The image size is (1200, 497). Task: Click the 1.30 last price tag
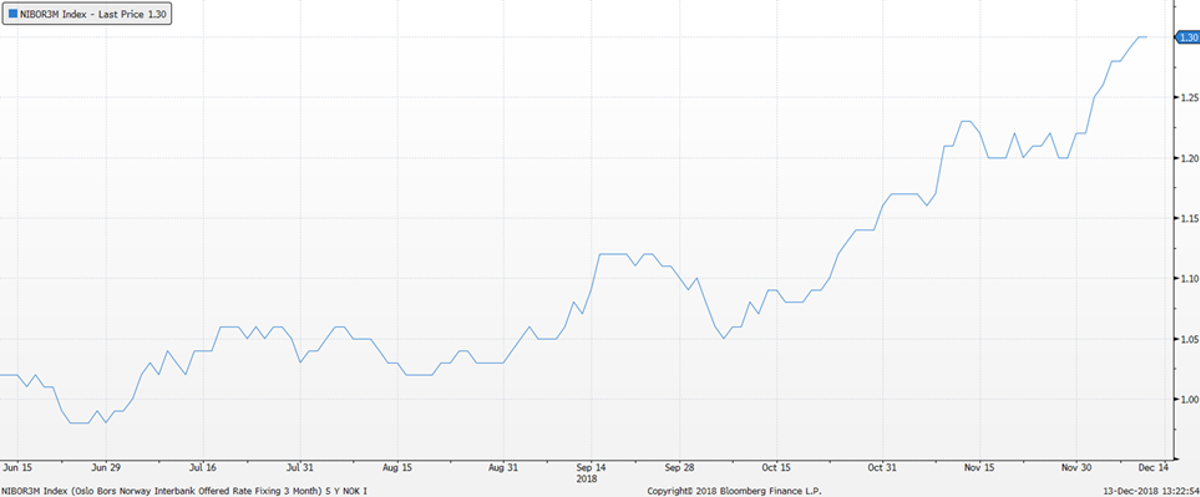[1187, 37]
